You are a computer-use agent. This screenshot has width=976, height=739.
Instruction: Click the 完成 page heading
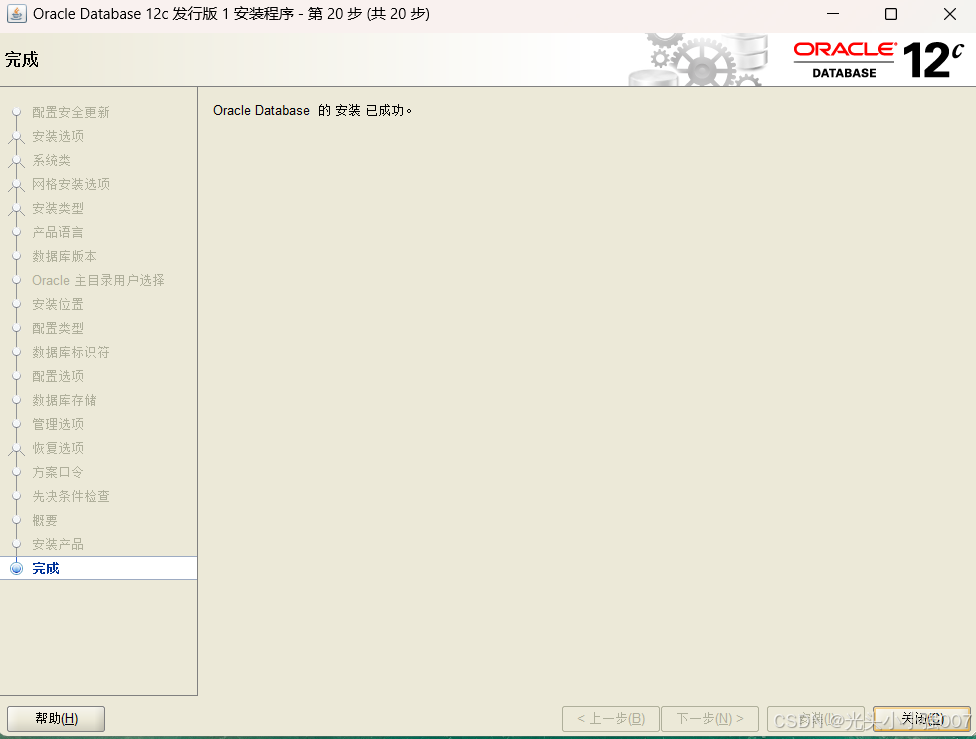pyautogui.click(x=22, y=60)
